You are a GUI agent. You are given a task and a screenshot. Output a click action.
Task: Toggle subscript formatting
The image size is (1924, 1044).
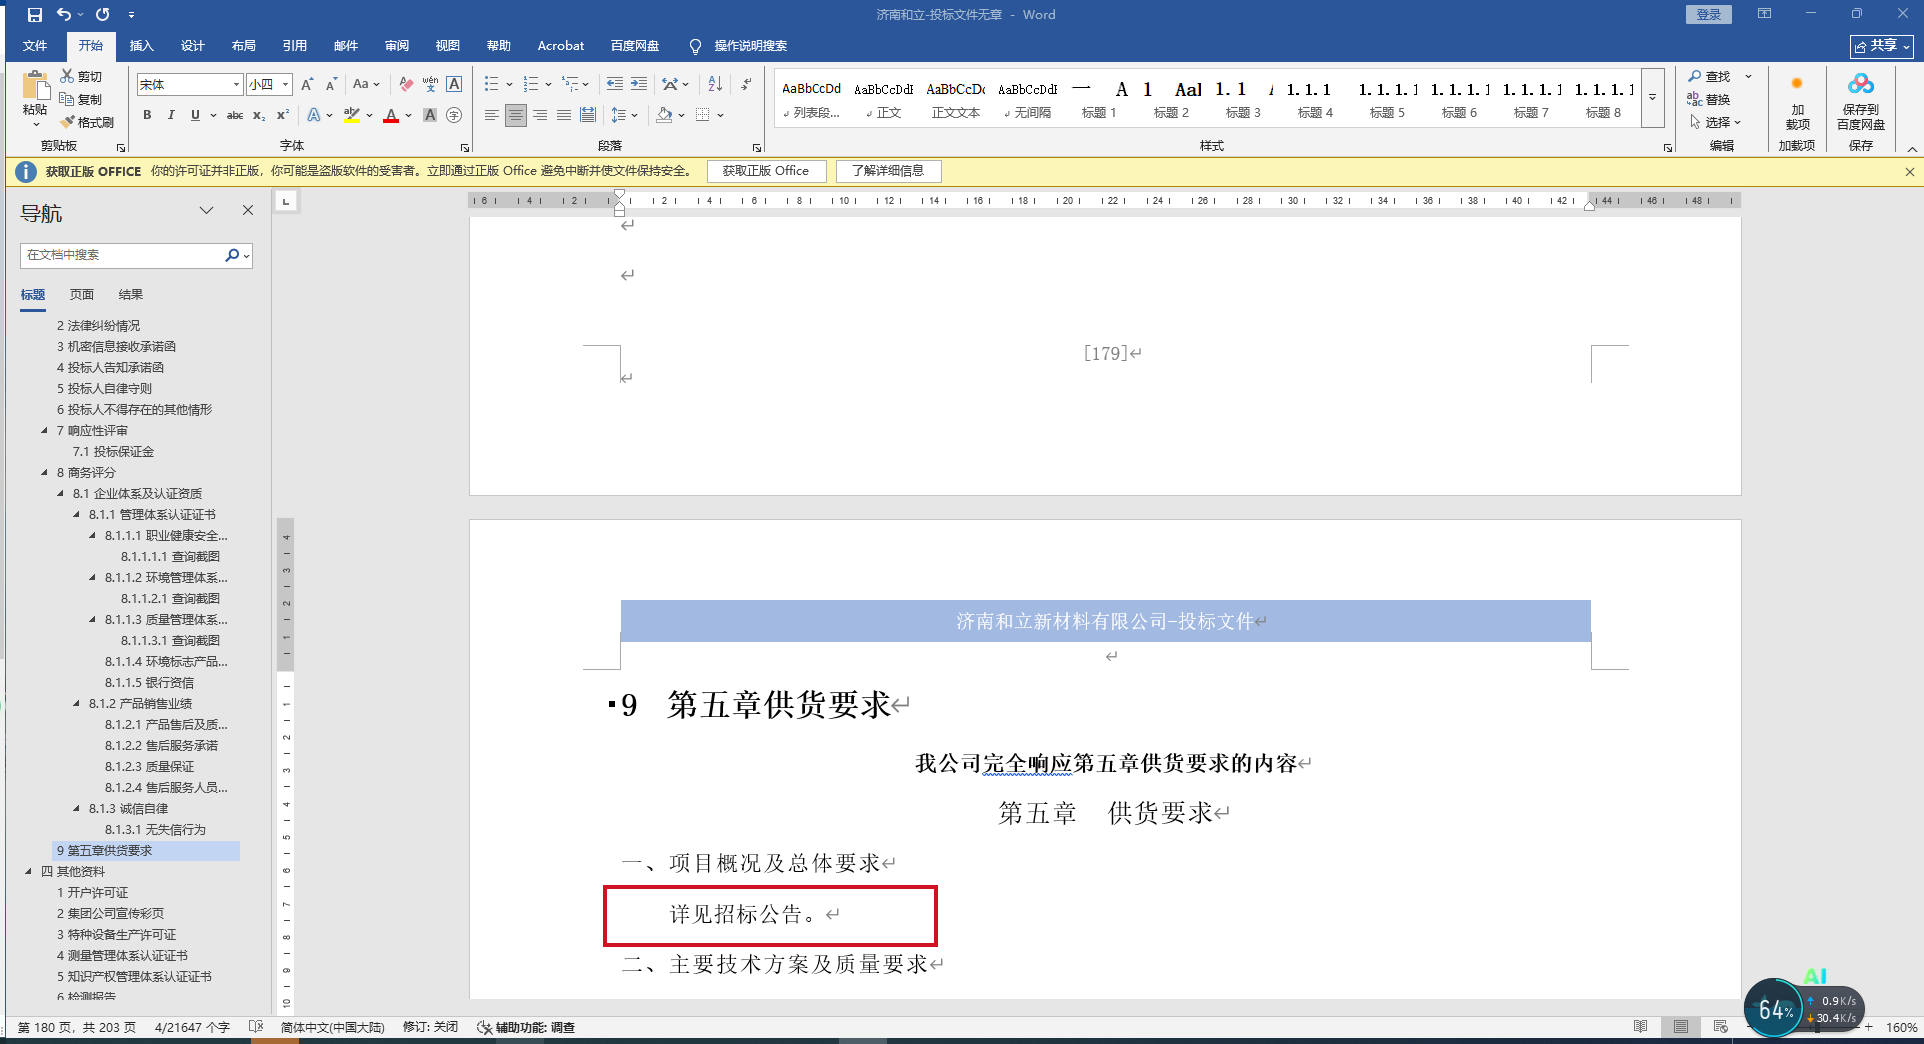click(259, 115)
